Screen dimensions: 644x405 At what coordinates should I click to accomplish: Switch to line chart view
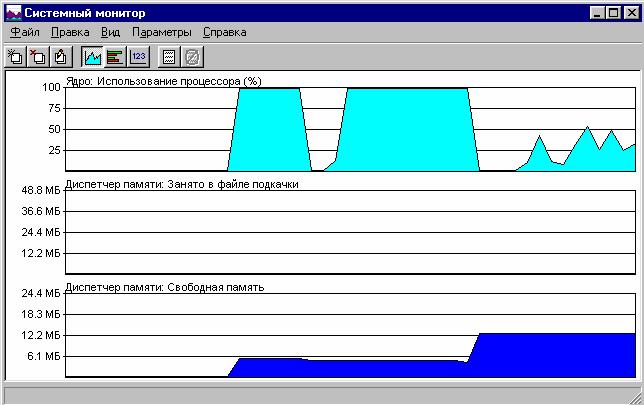92,57
